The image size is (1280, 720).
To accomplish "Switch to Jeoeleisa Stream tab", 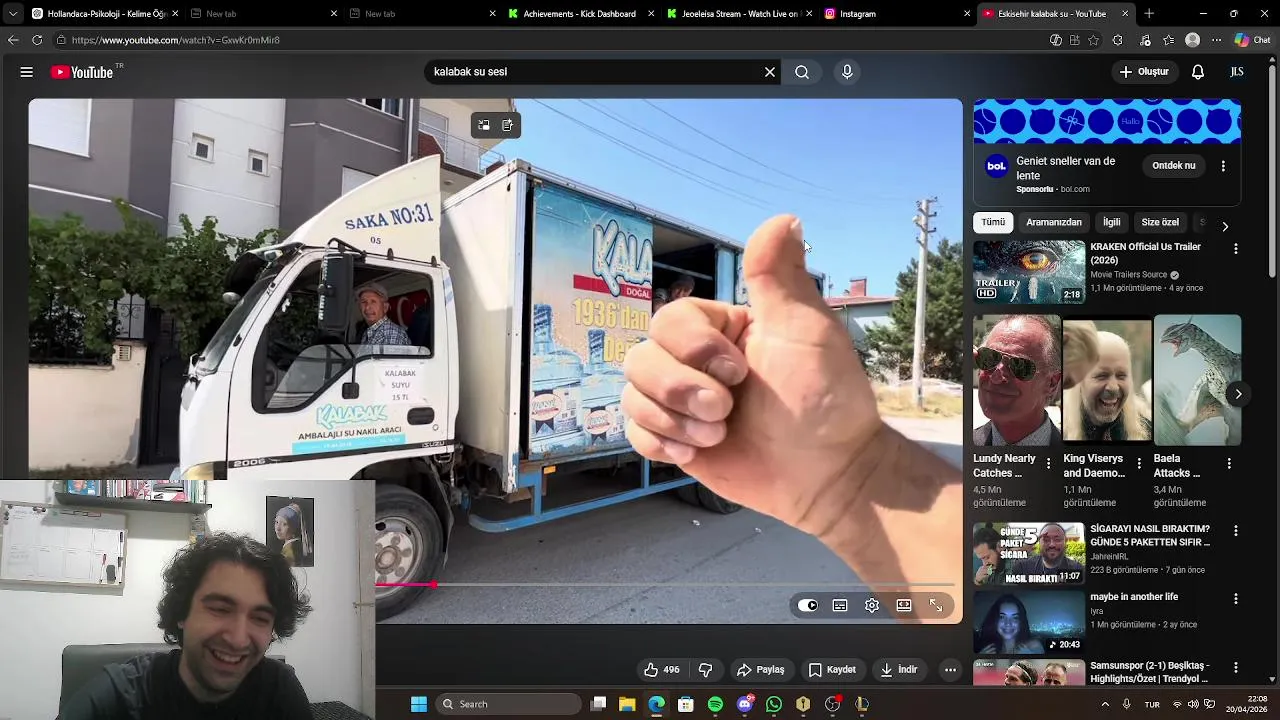I will [x=740, y=14].
